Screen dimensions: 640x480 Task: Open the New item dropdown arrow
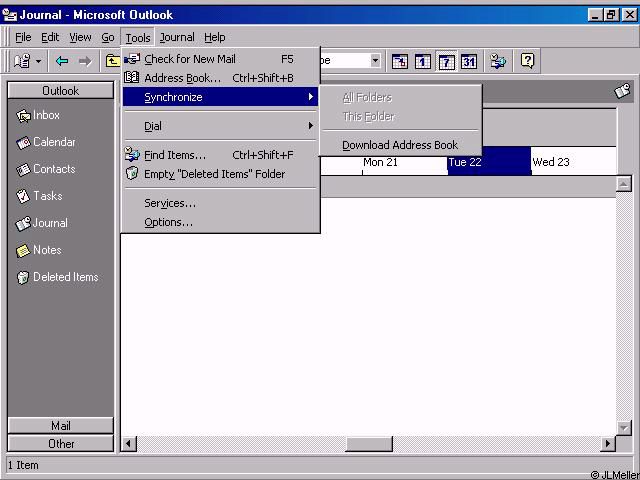[x=38, y=61]
